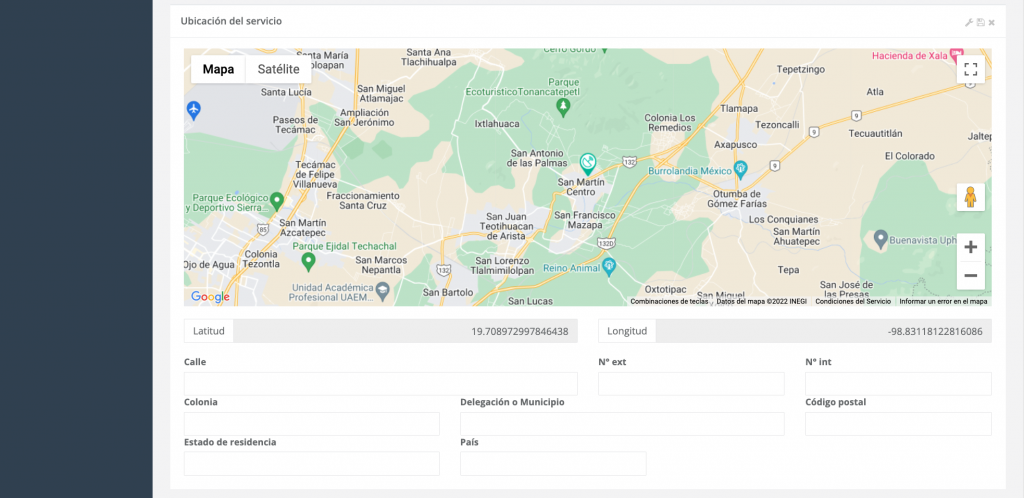1024x498 pixels.
Task: Click the Tecámac de Felipe Villanueva label
Action: point(315,175)
